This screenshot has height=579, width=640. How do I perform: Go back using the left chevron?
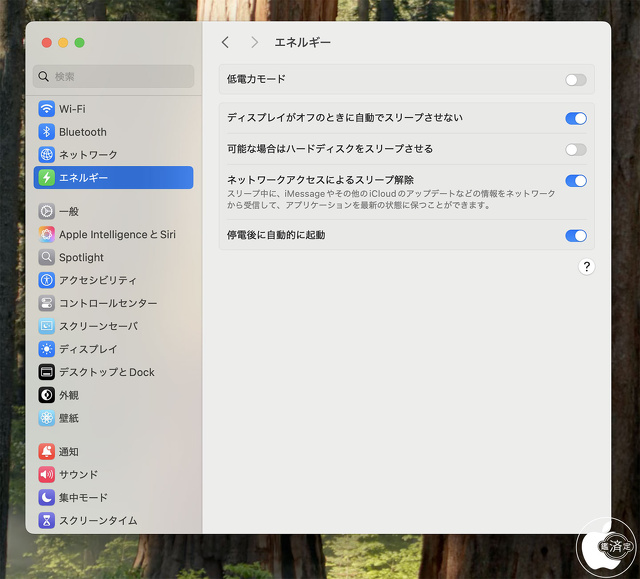coord(225,42)
